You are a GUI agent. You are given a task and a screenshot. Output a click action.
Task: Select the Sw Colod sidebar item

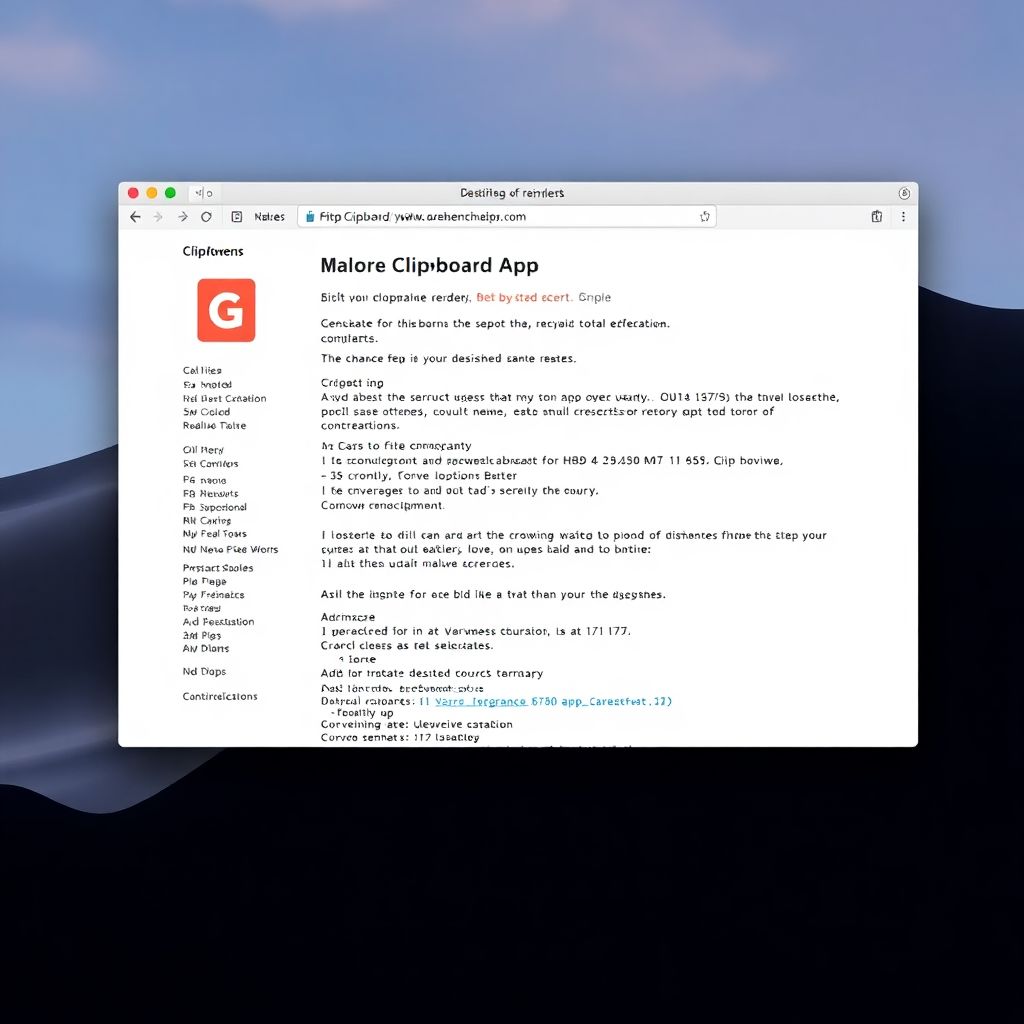pyautogui.click(x=206, y=412)
